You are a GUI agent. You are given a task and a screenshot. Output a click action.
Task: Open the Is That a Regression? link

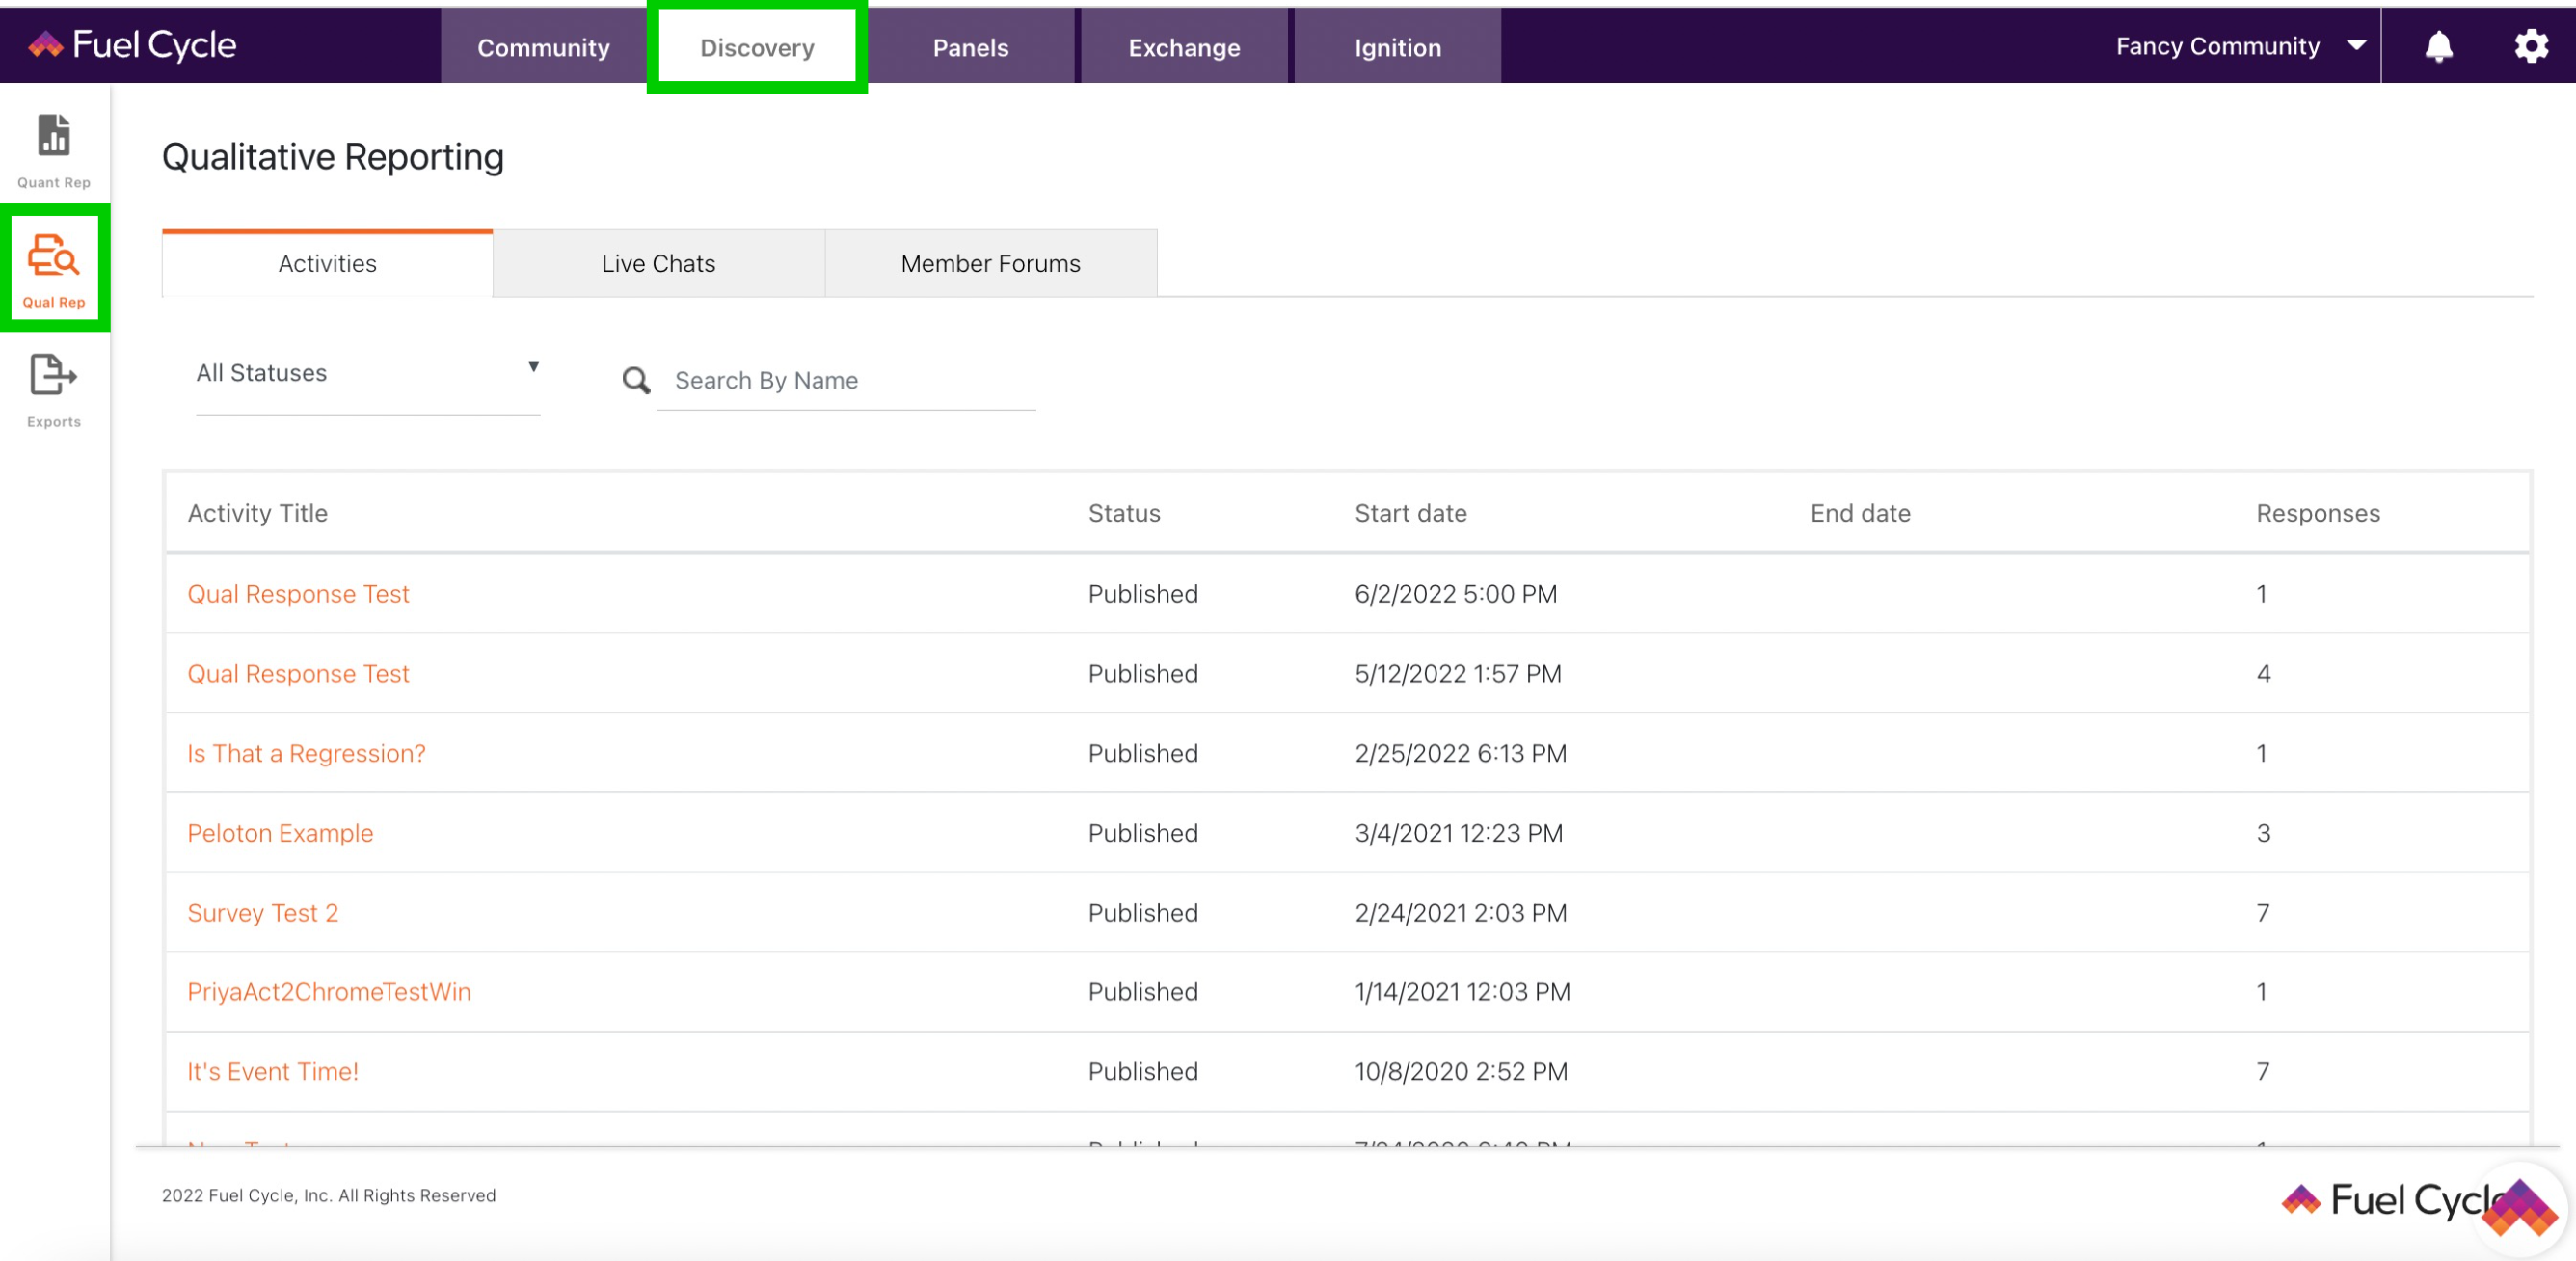coord(306,753)
